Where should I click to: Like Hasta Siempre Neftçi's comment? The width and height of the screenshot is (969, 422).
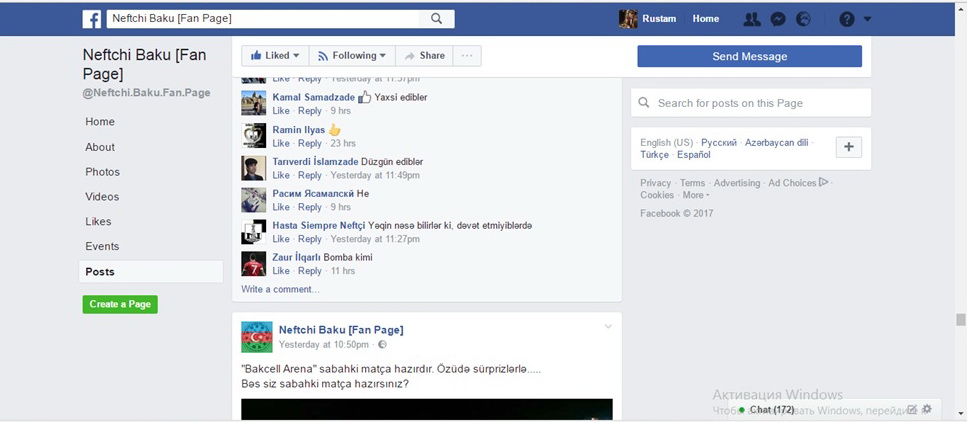click(281, 238)
